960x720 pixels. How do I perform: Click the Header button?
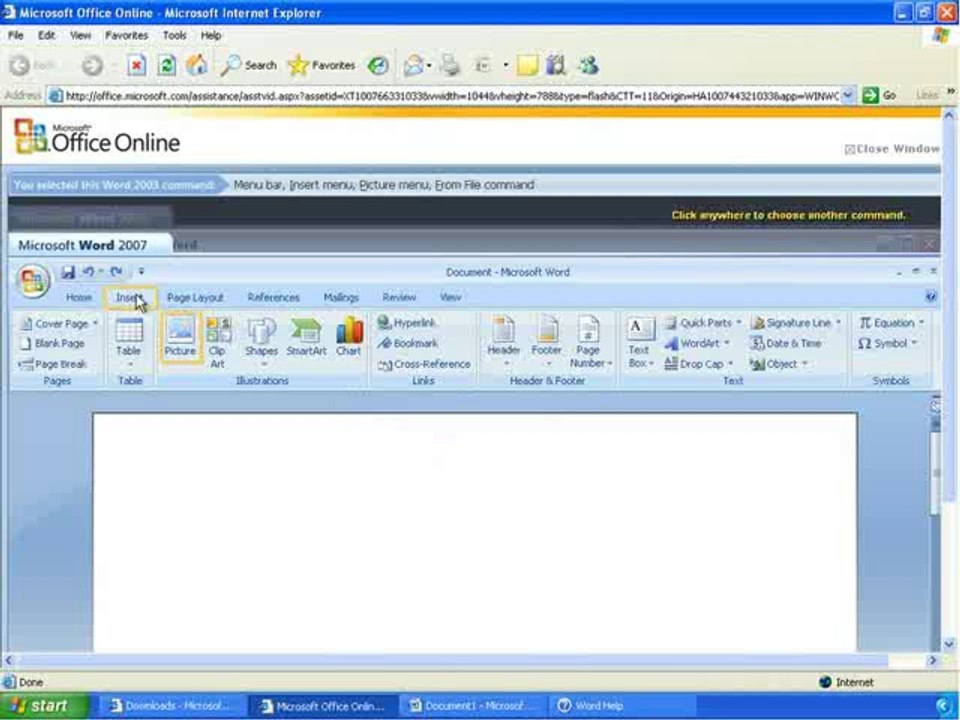503,340
